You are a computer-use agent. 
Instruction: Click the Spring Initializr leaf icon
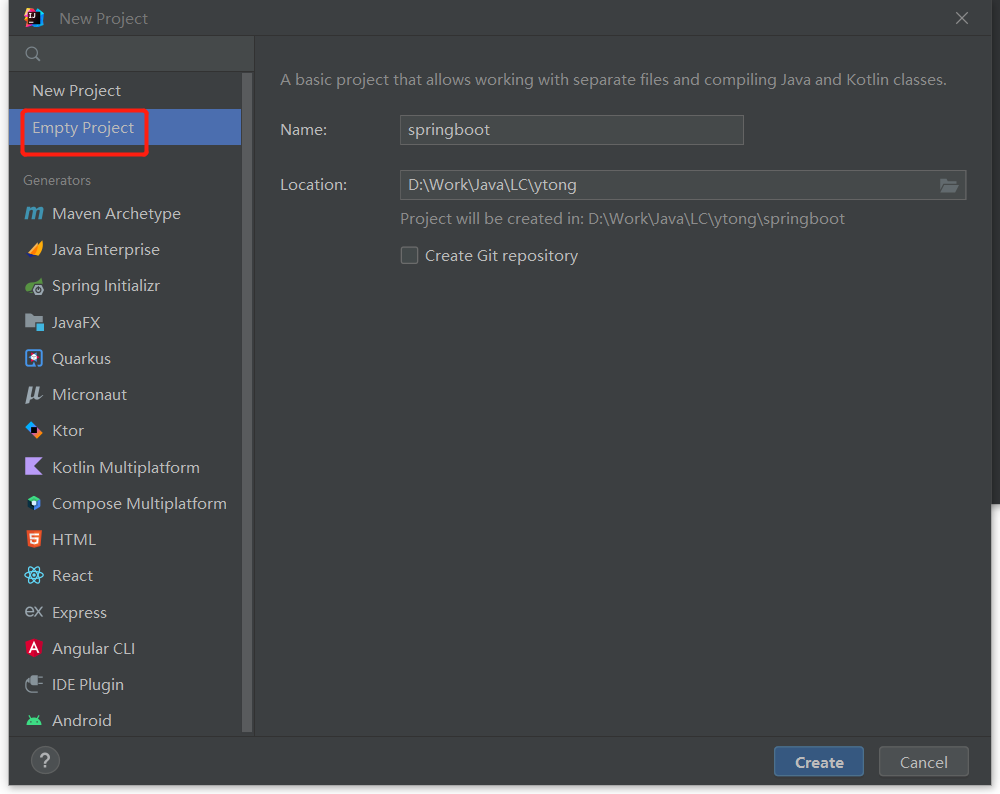[x=34, y=286]
